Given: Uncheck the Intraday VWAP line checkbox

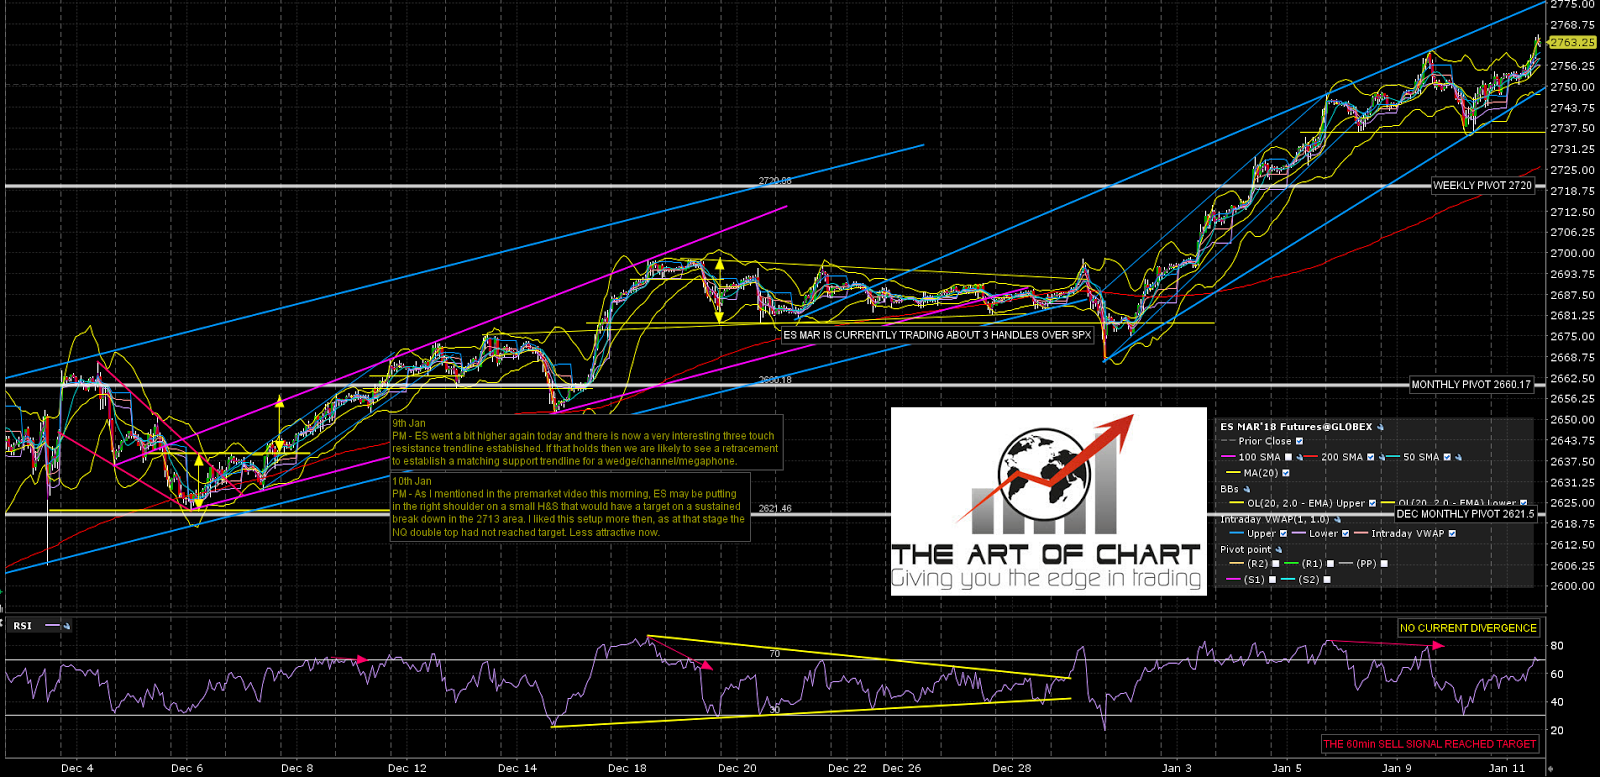Looking at the screenshot, I should (1452, 533).
